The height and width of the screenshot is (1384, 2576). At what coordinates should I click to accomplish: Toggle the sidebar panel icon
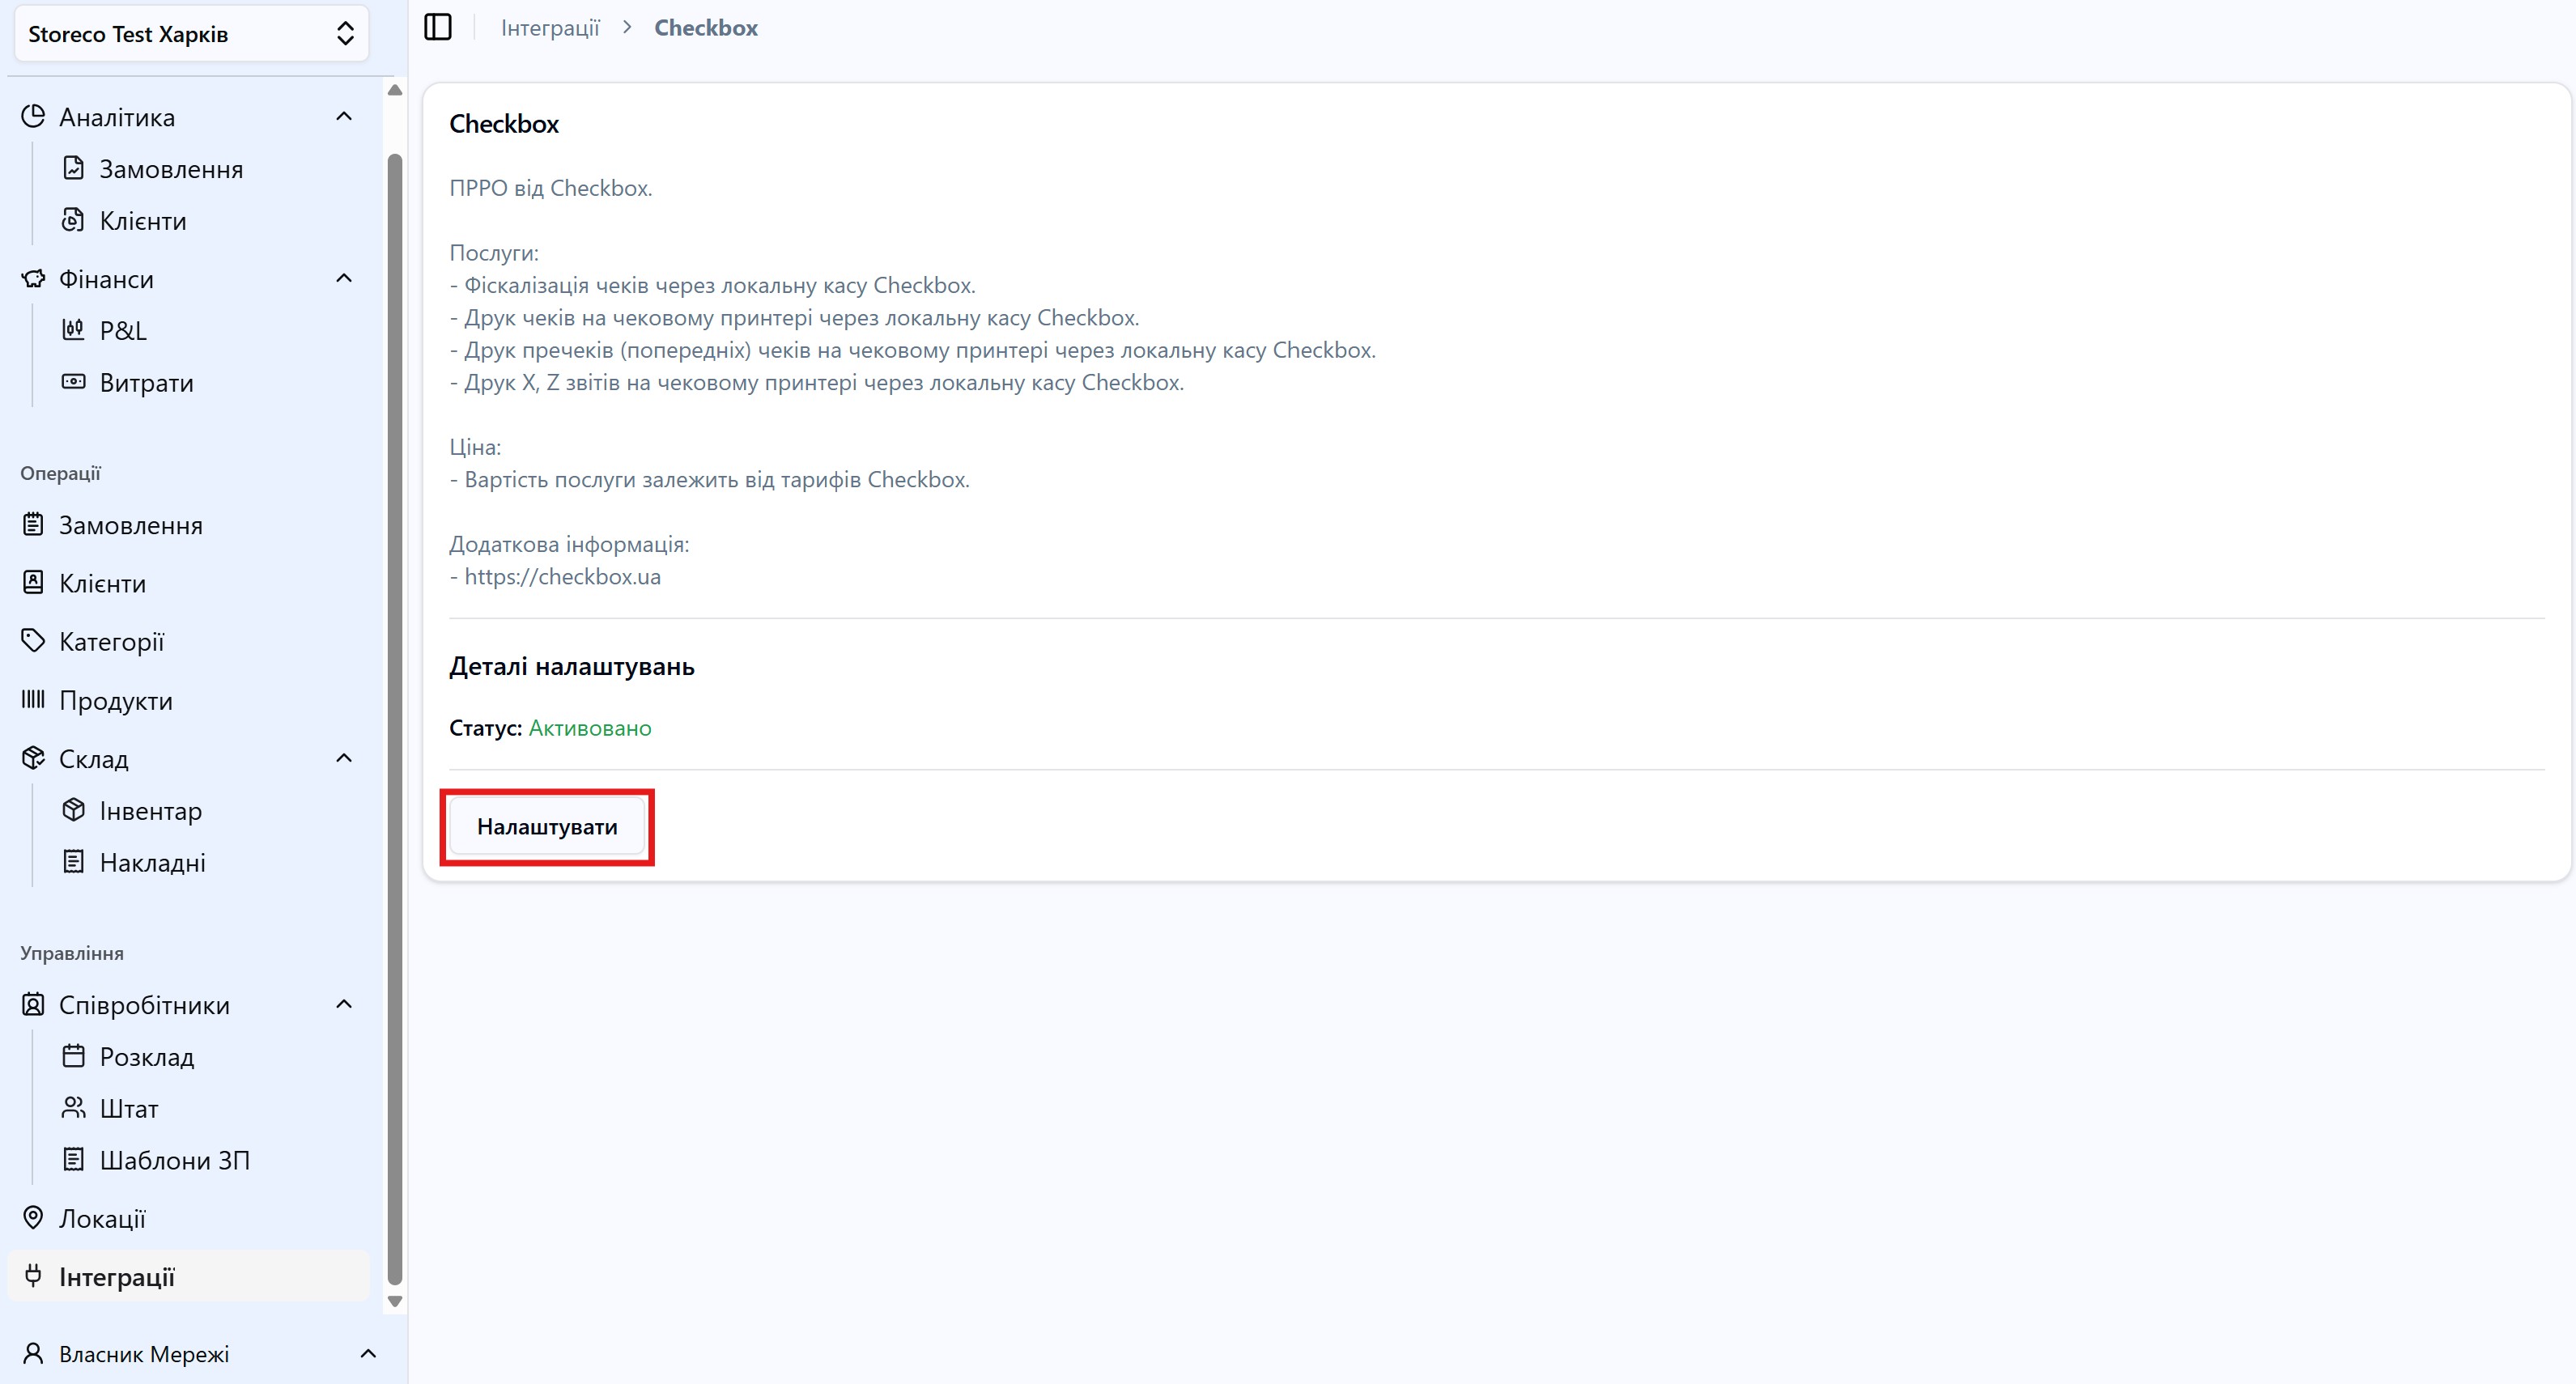[438, 27]
